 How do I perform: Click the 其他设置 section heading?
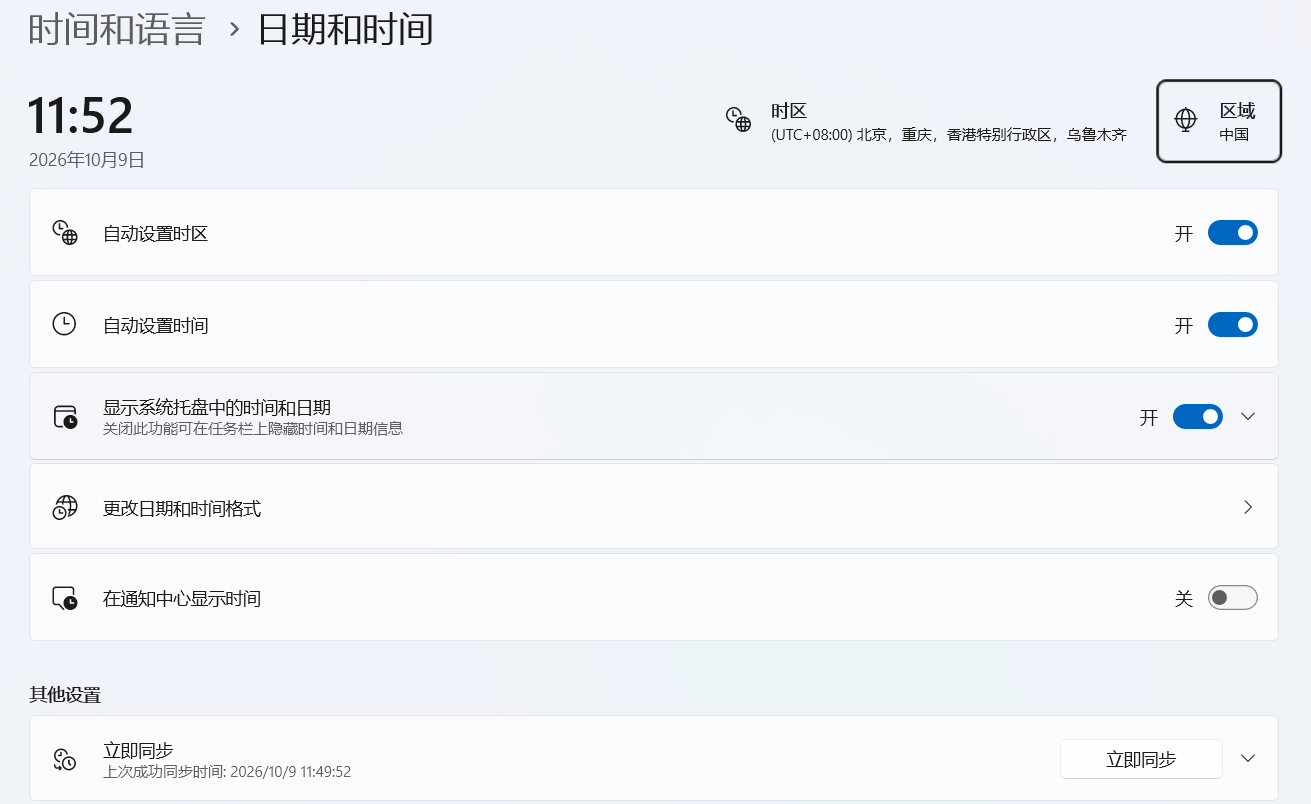(x=65, y=695)
